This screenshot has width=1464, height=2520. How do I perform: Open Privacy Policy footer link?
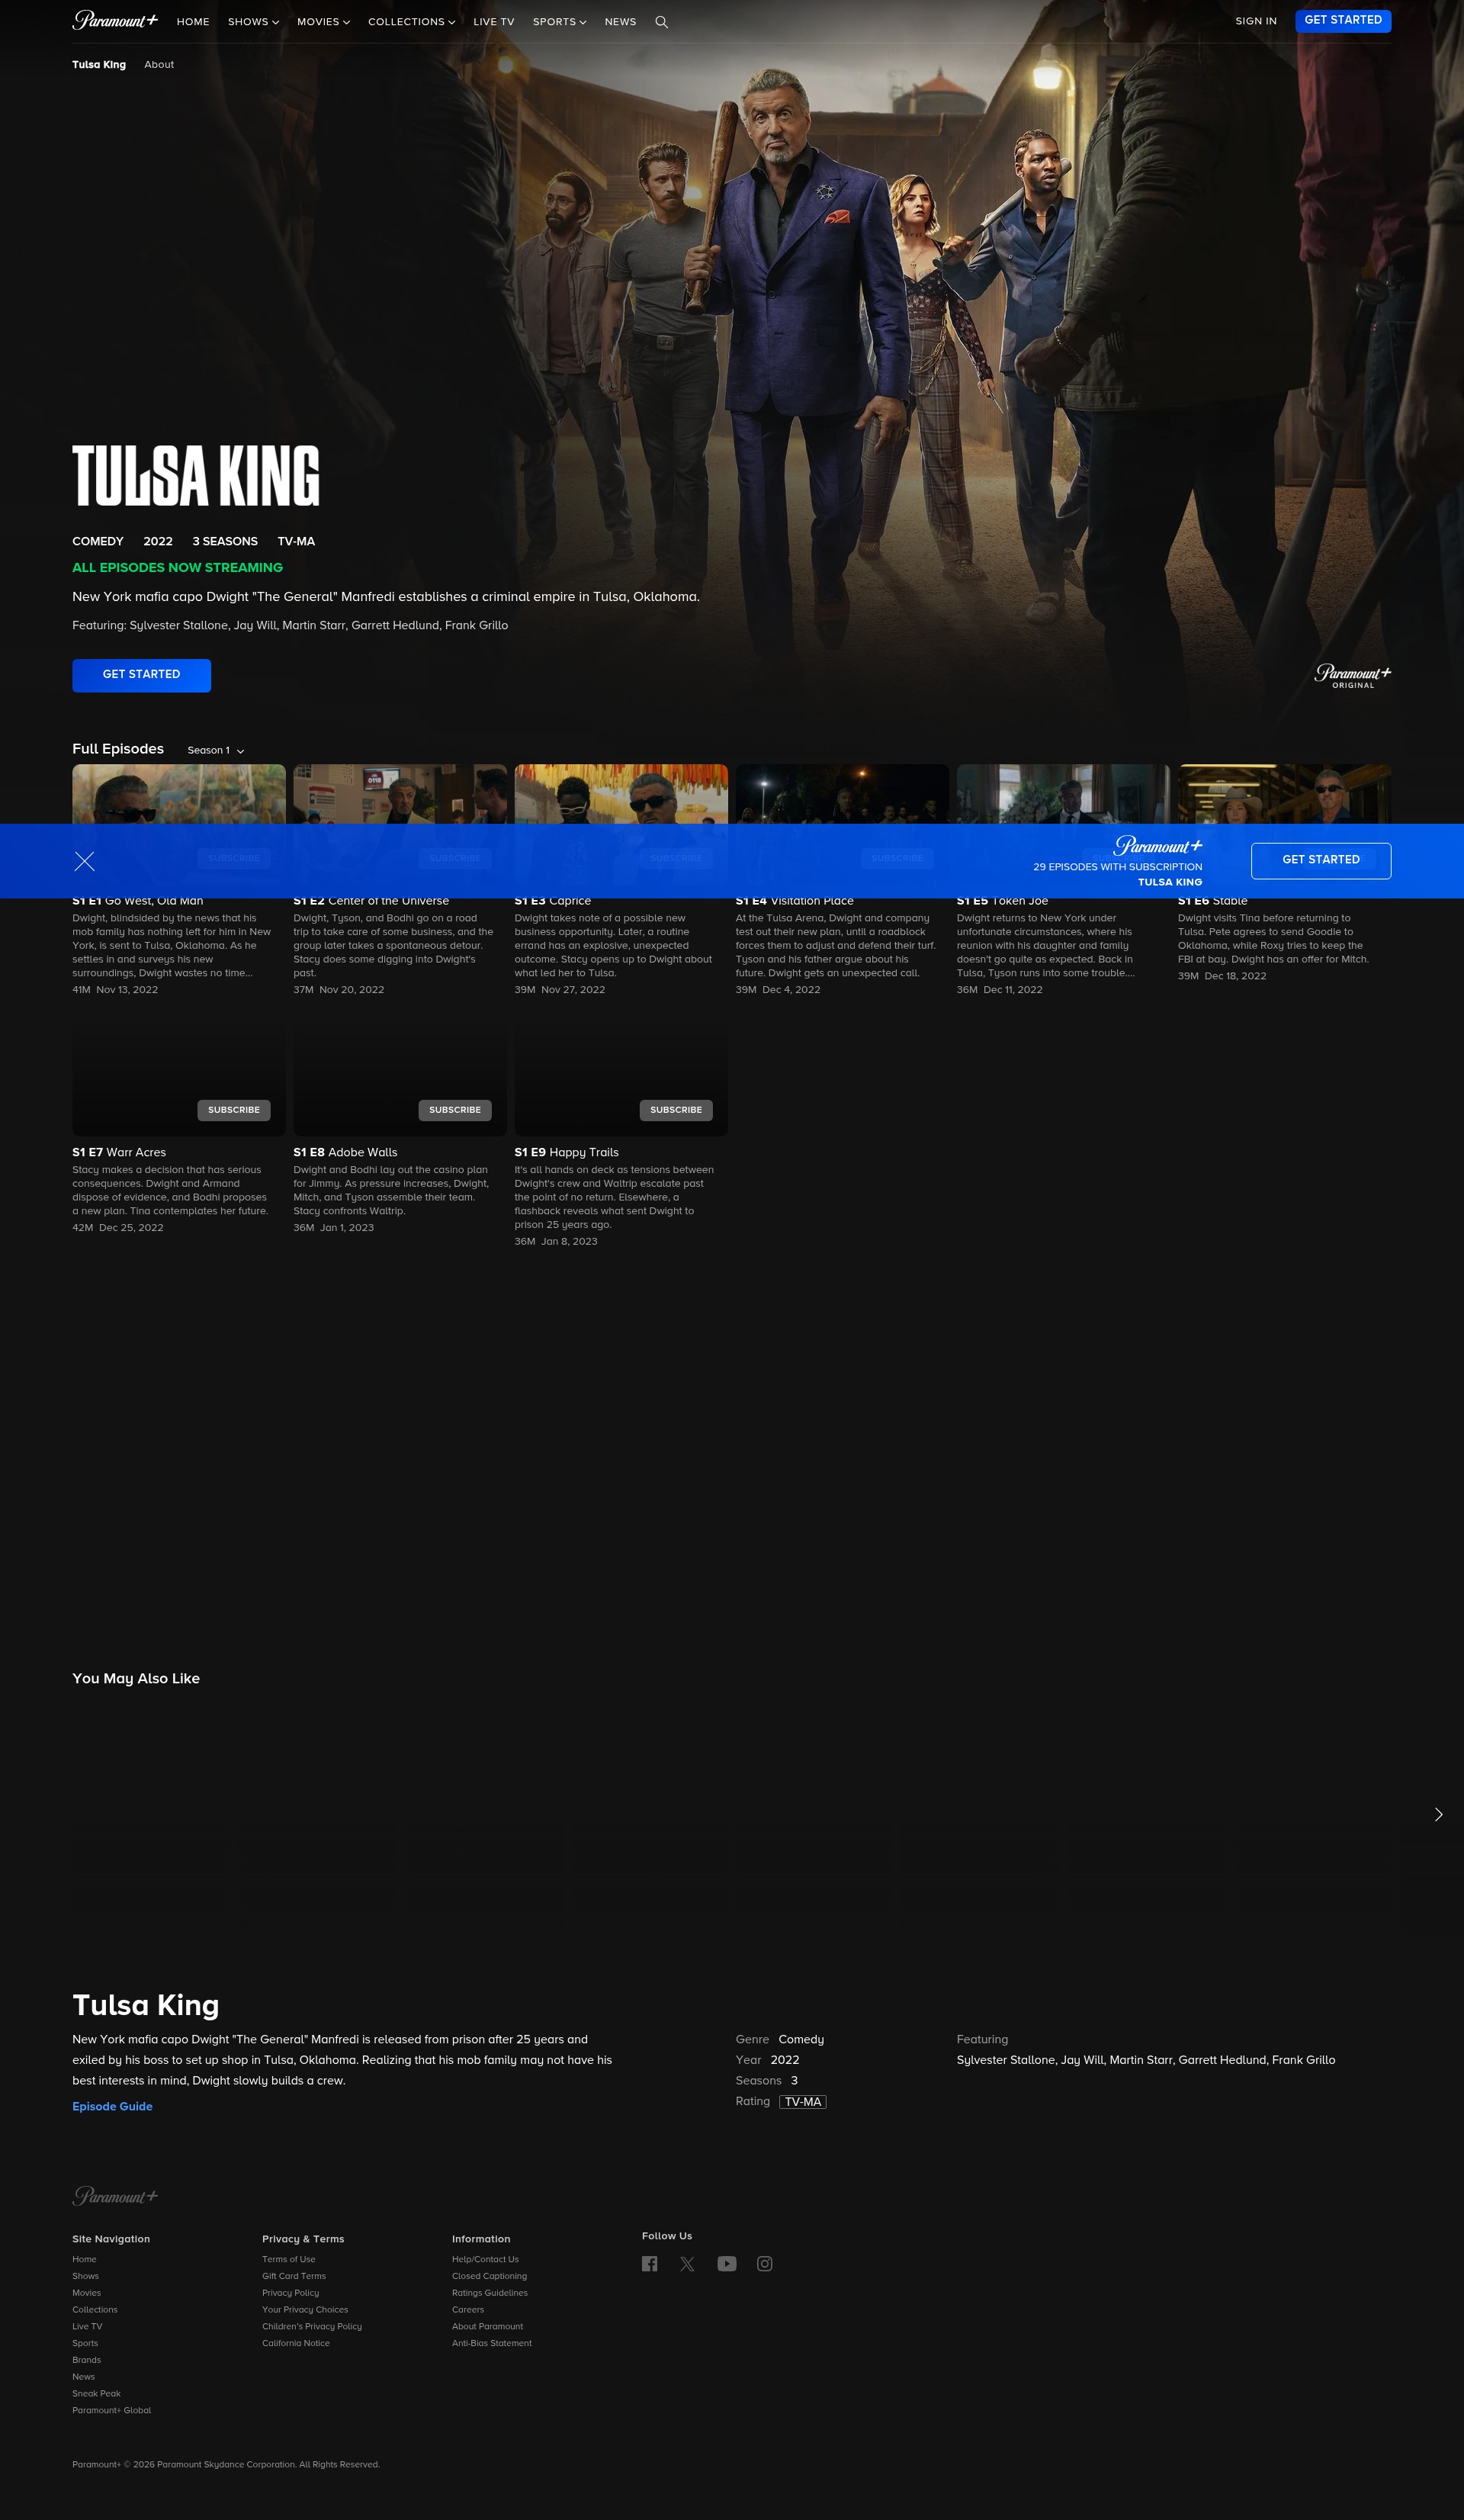click(290, 2293)
